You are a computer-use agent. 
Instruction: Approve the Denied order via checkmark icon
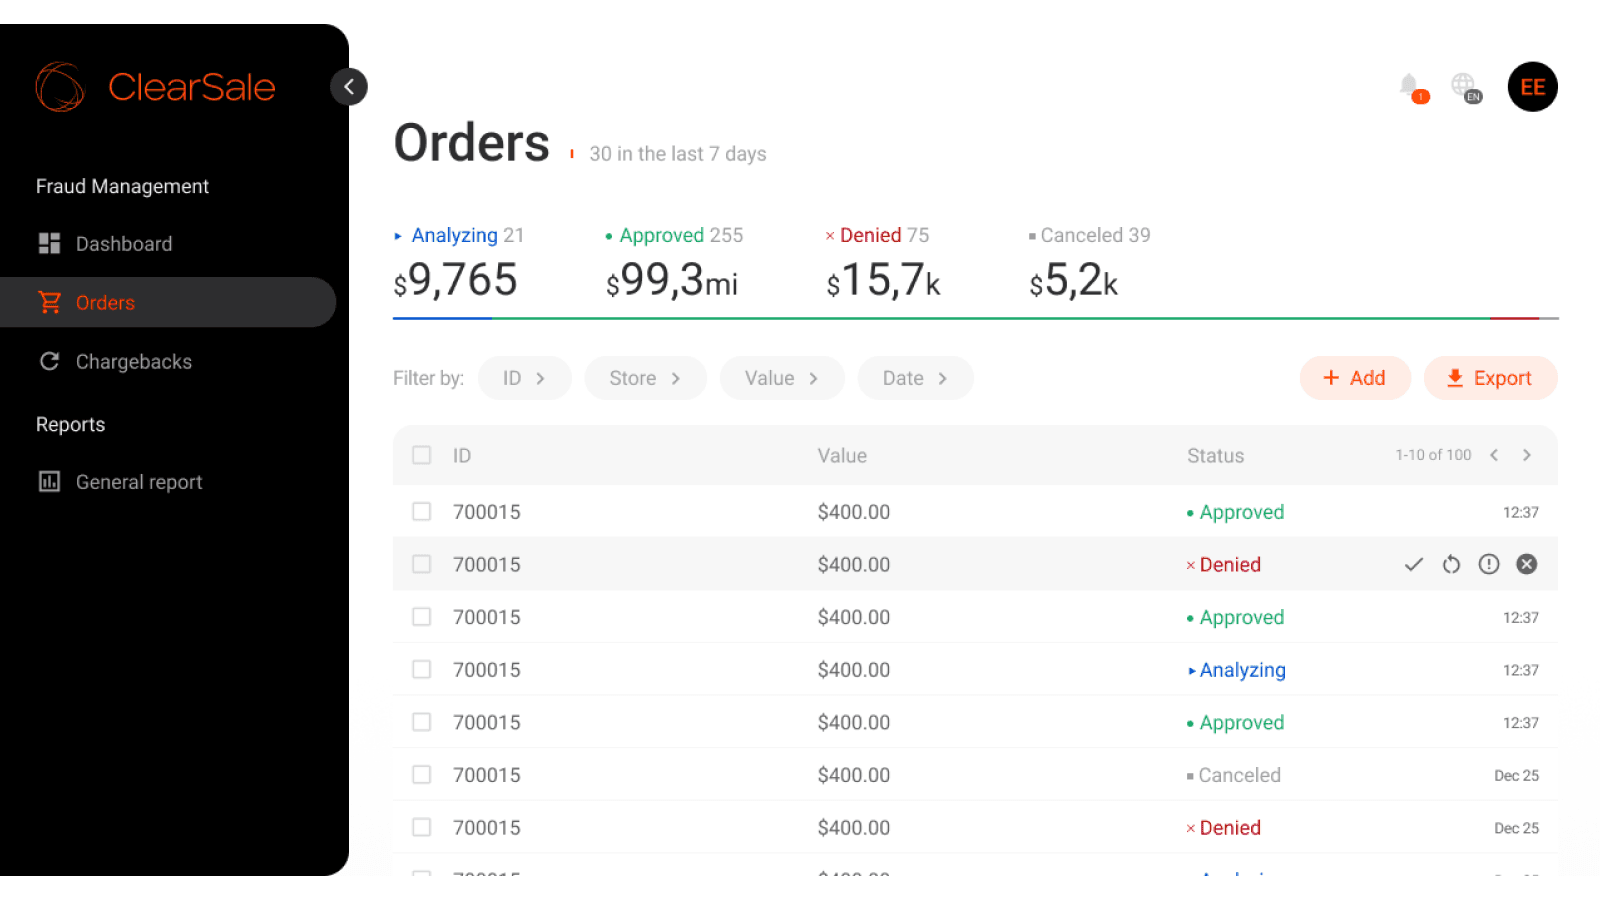click(x=1413, y=564)
